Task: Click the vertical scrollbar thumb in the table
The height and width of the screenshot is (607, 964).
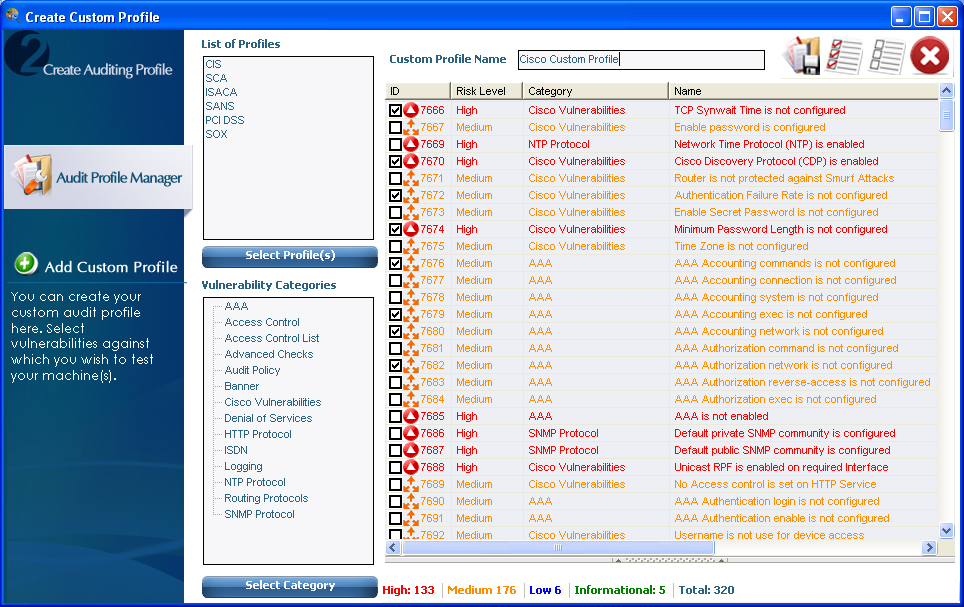Action: 946,116
